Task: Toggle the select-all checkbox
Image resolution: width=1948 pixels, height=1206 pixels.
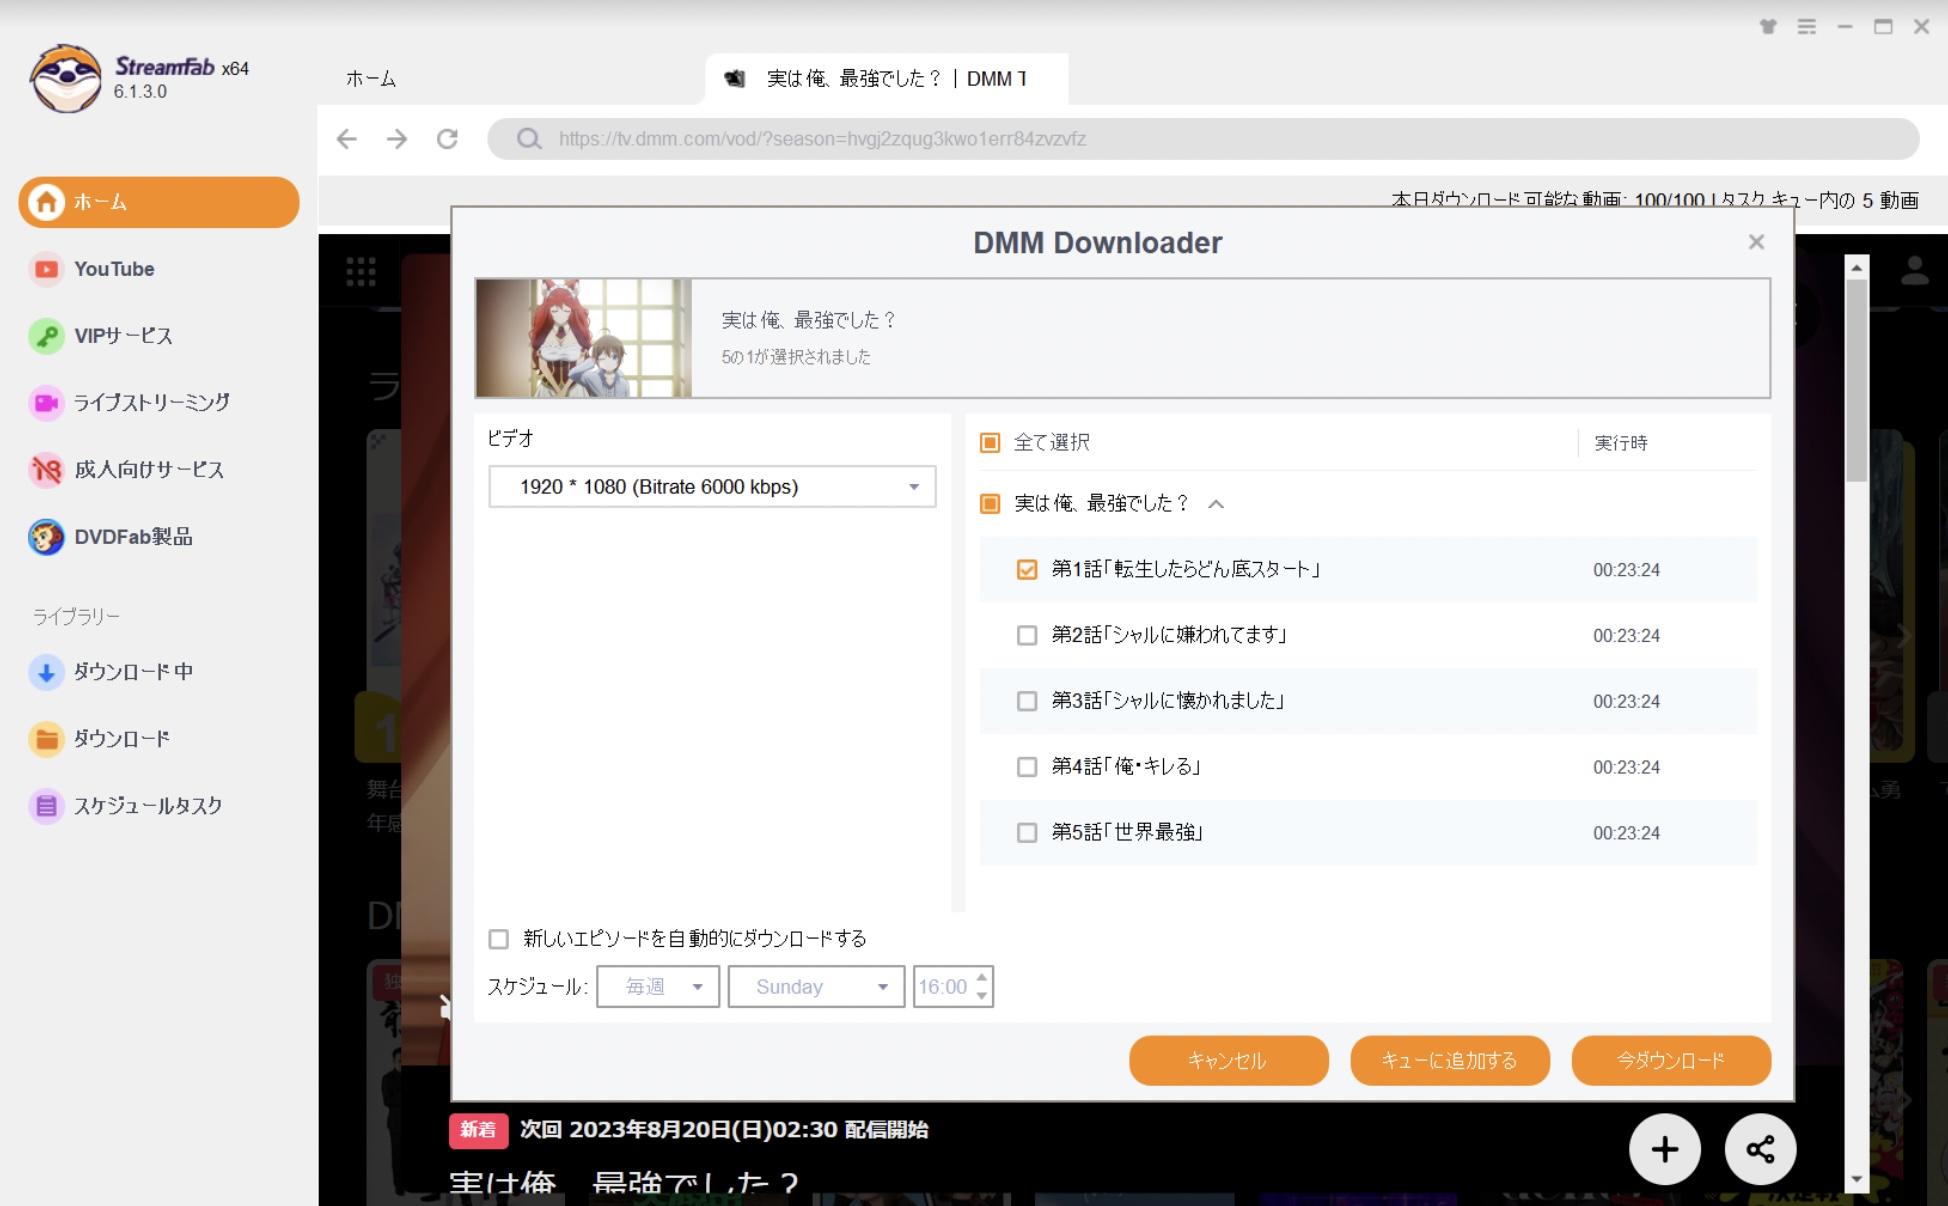Action: pyautogui.click(x=990, y=442)
